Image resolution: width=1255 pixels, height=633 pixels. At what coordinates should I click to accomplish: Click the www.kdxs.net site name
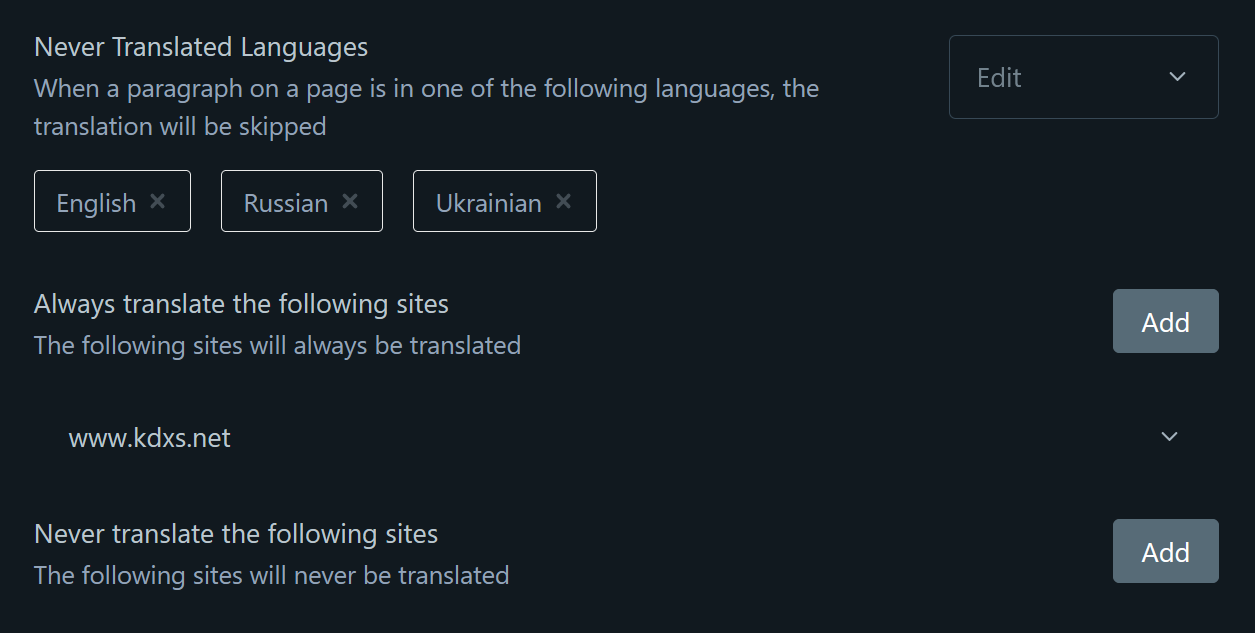[x=149, y=437]
